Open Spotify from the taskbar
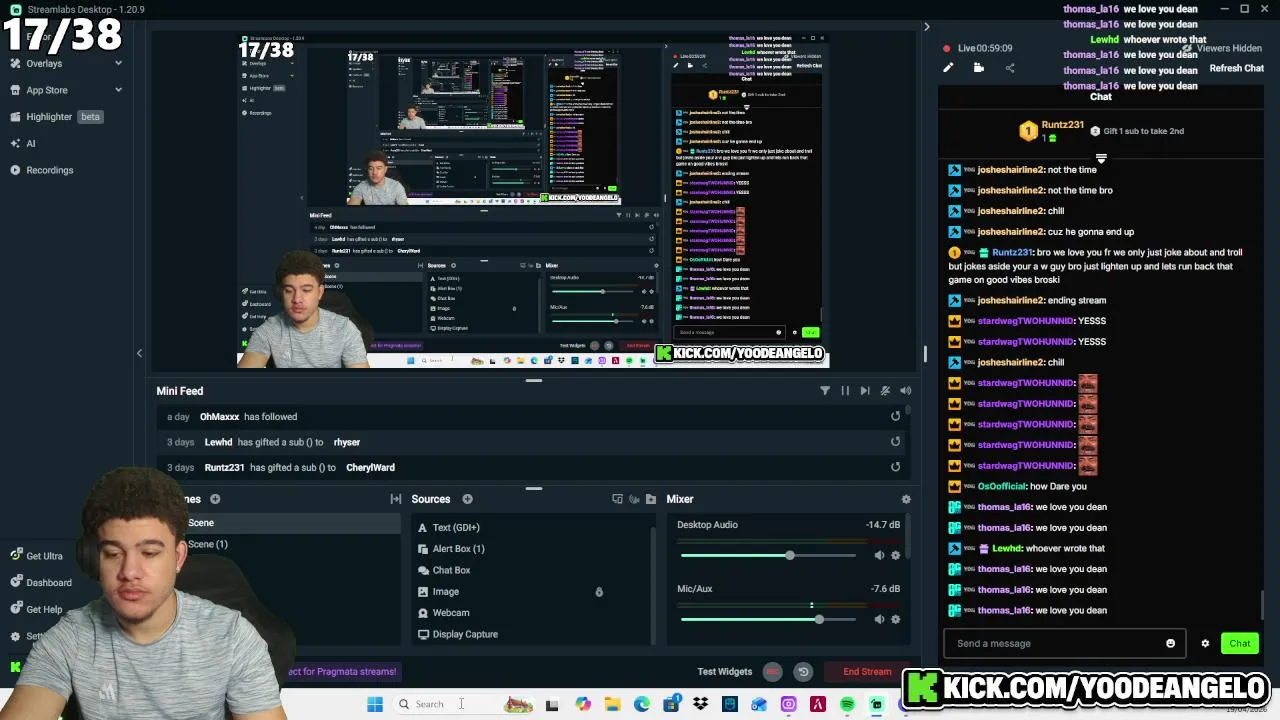The height and width of the screenshot is (720, 1280). click(x=847, y=704)
